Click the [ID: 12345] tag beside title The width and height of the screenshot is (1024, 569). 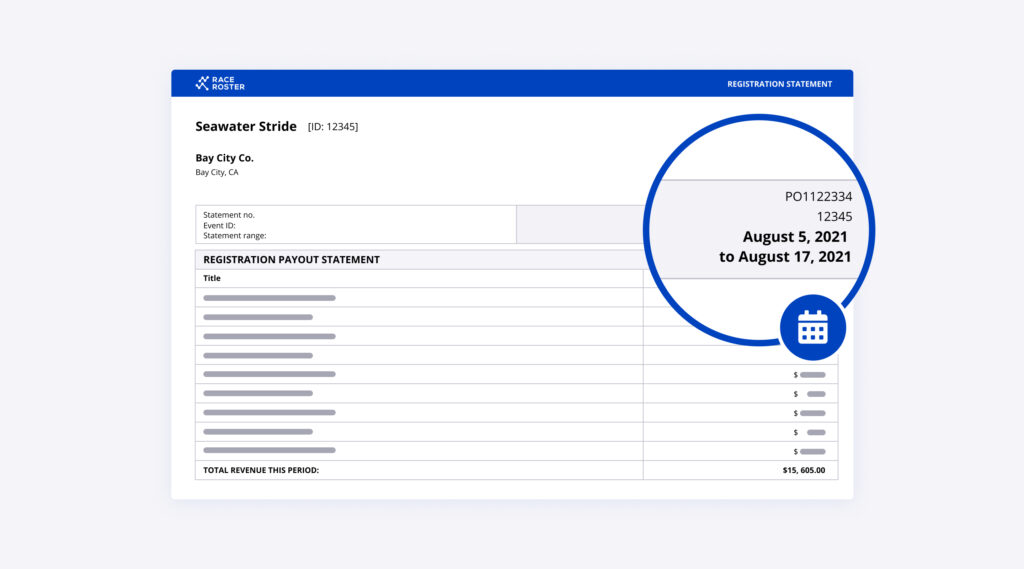(x=332, y=127)
